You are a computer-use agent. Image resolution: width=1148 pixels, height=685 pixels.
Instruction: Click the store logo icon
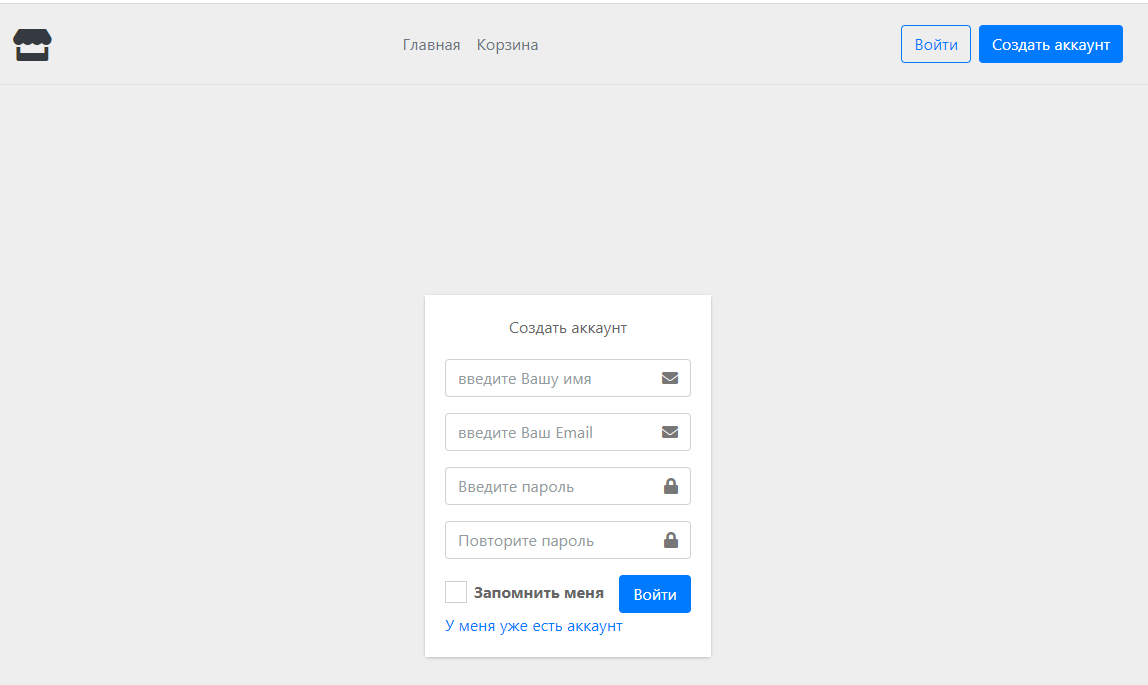(31, 44)
